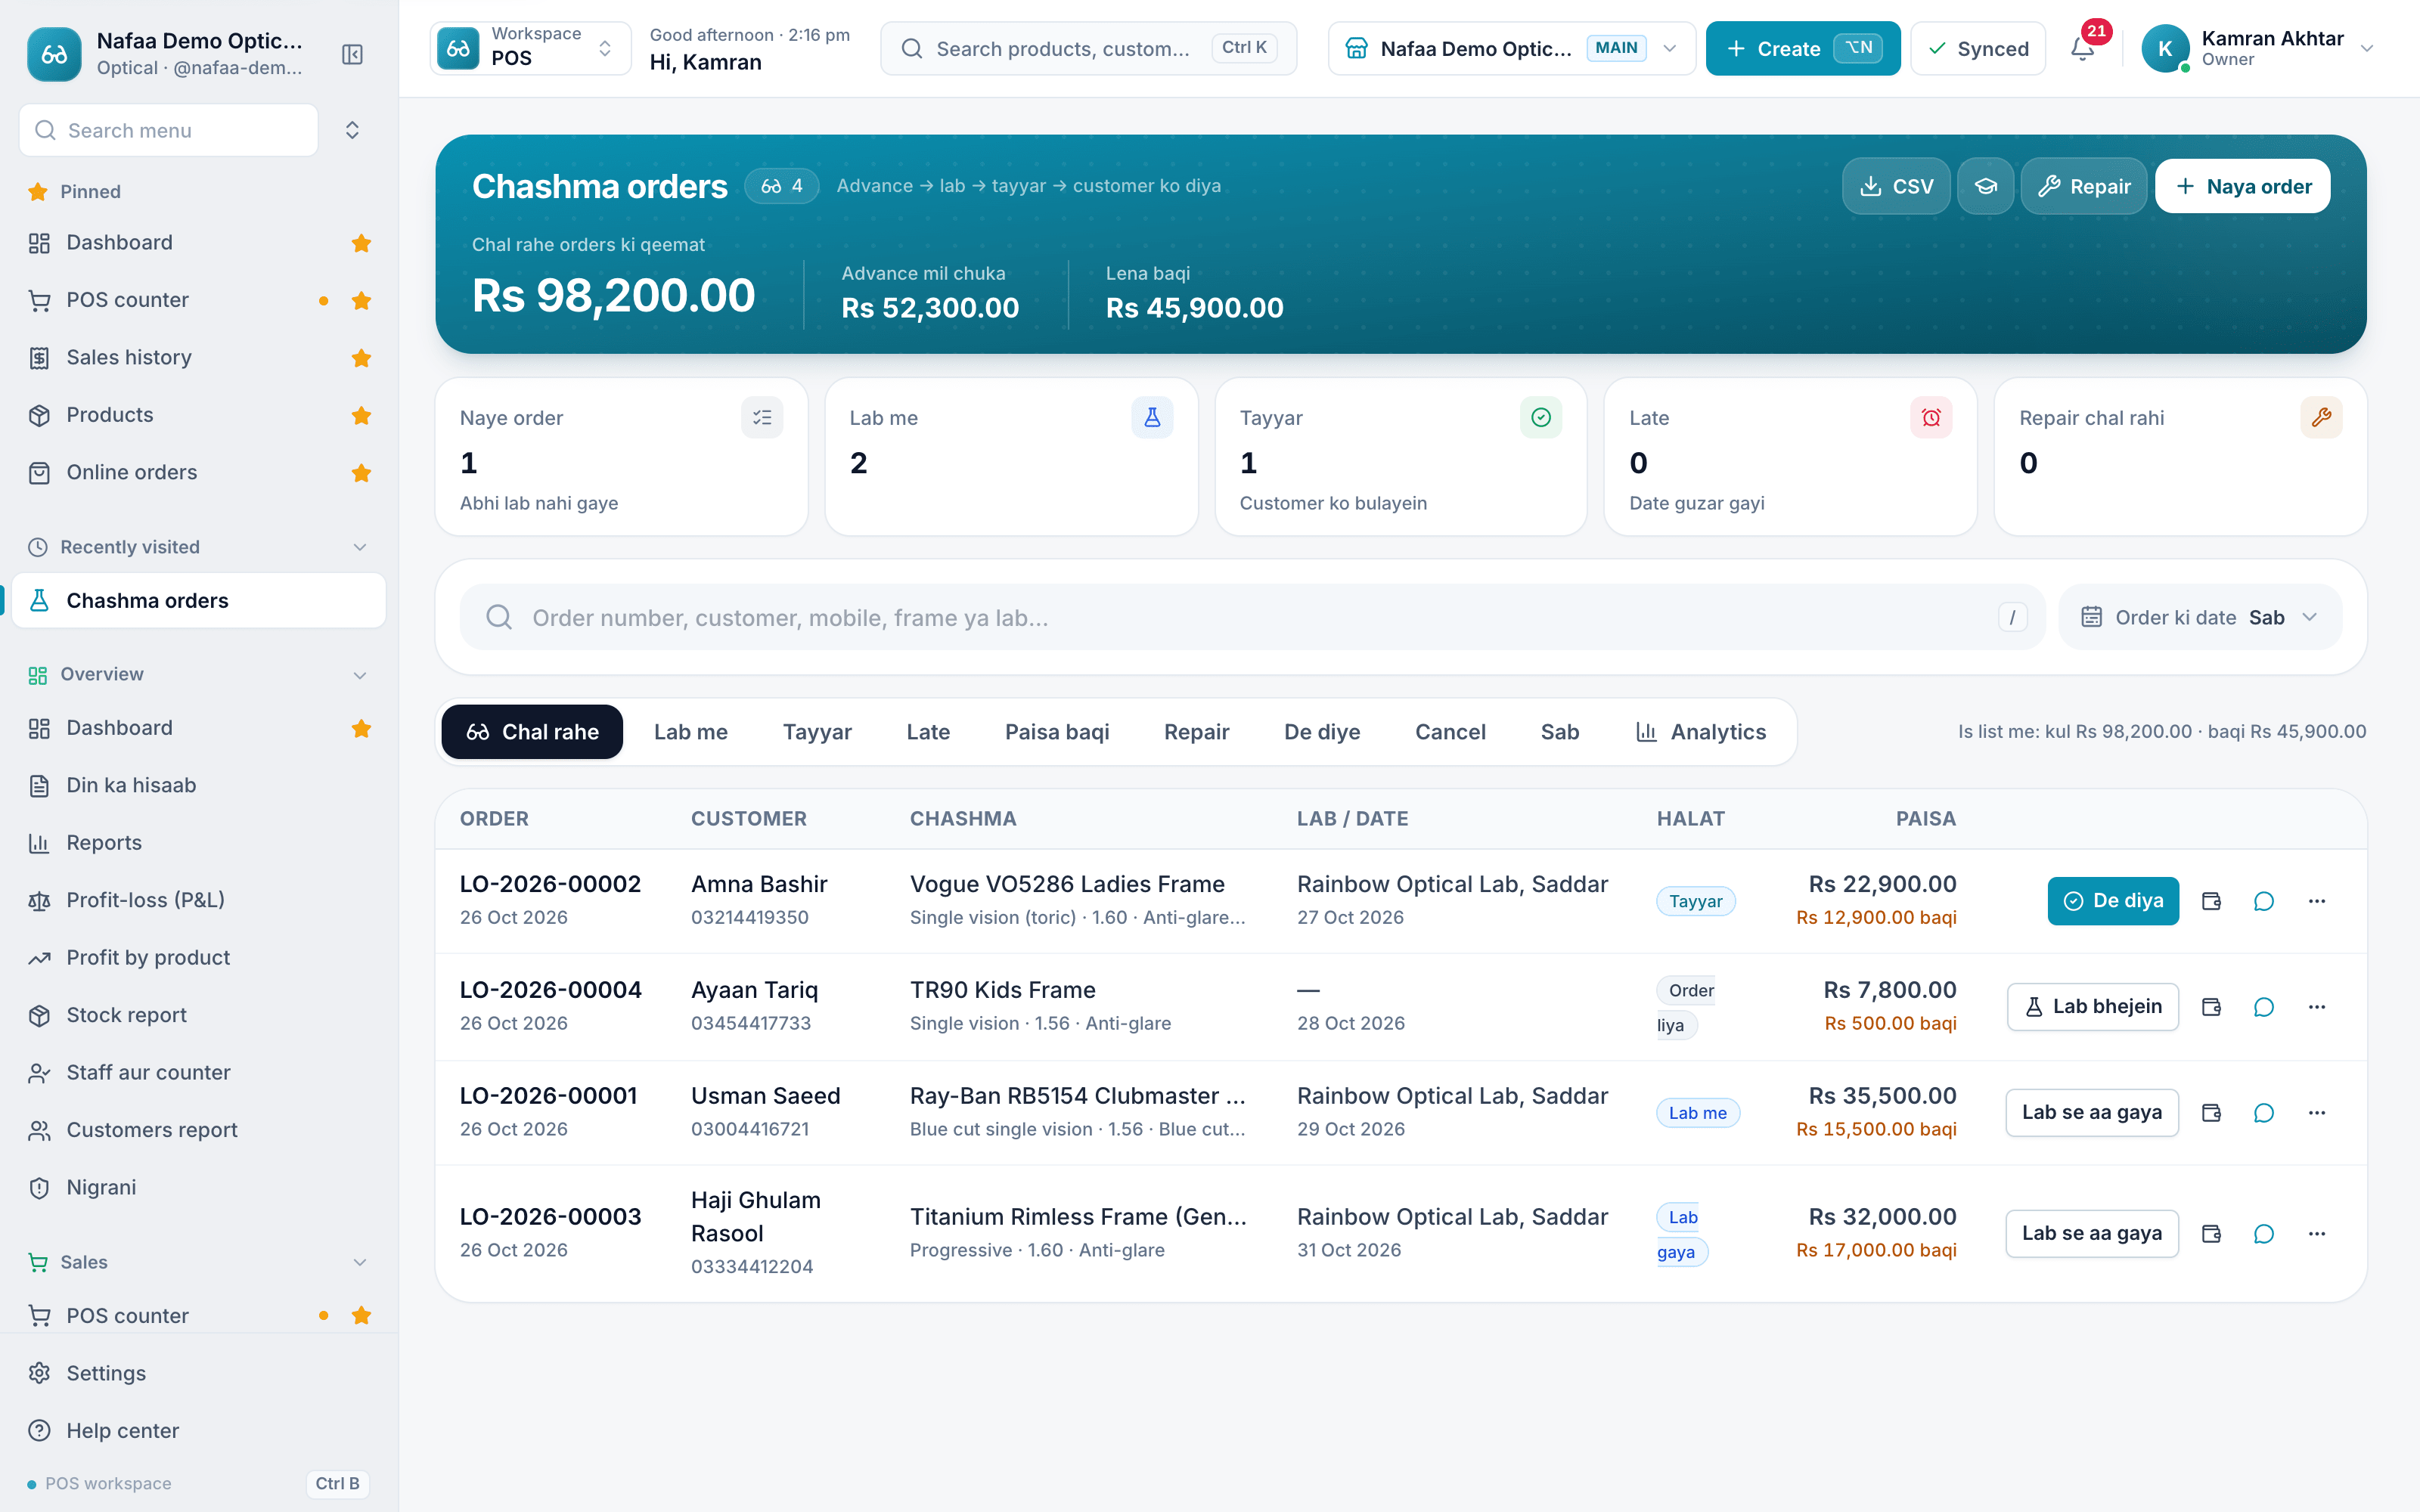The image size is (2420, 1512).
Task: Expand sidebar menu sort chevrons
Action: click(352, 130)
